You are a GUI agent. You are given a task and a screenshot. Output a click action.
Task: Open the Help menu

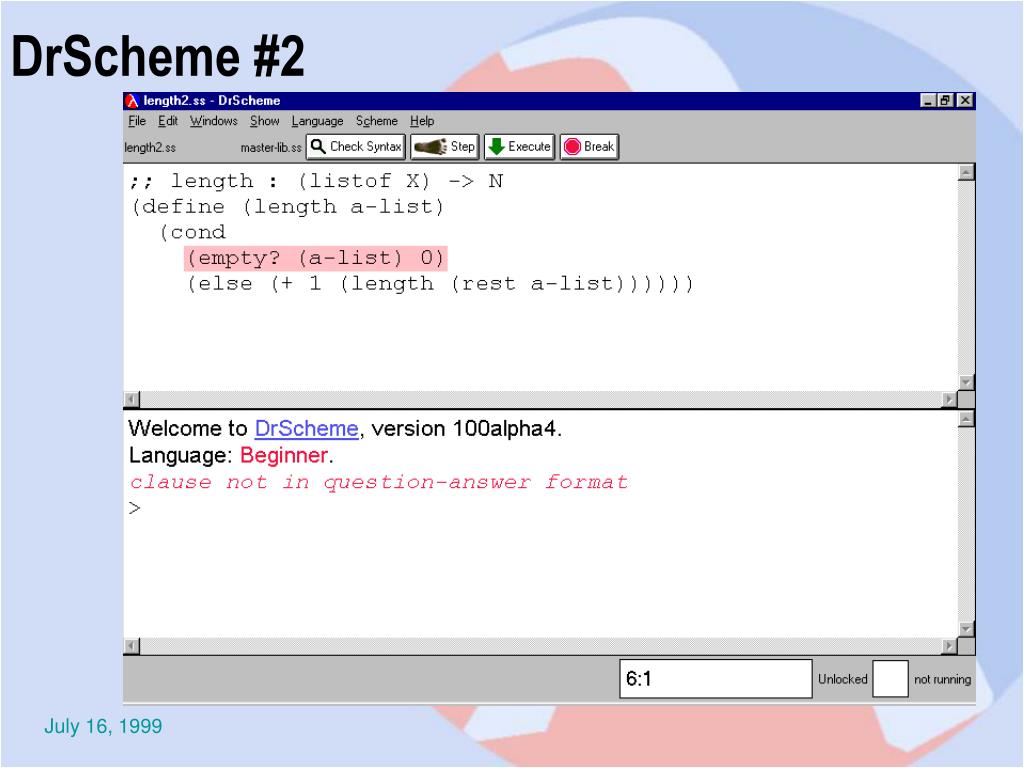coord(422,121)
